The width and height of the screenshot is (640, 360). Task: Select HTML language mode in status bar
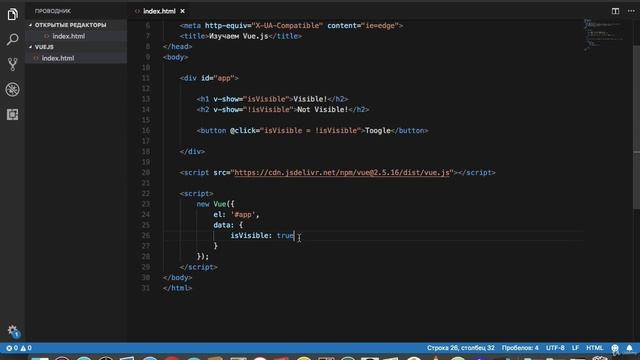(x=594, y=348)
